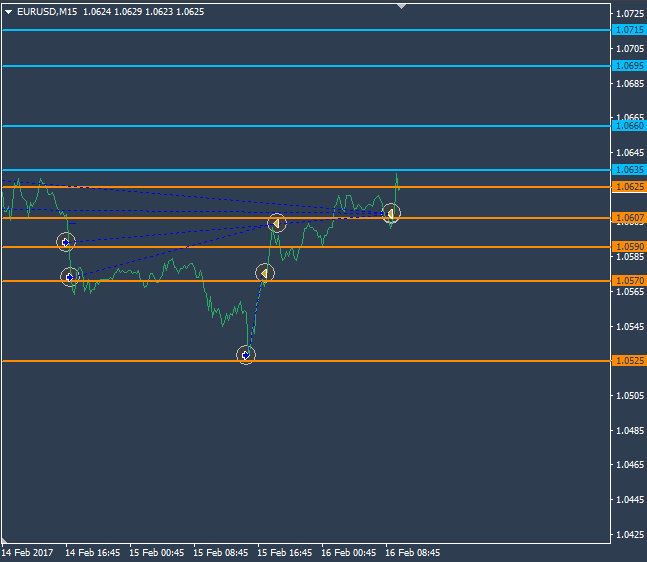Click the 1.0425 price scale value

(630, 535)
